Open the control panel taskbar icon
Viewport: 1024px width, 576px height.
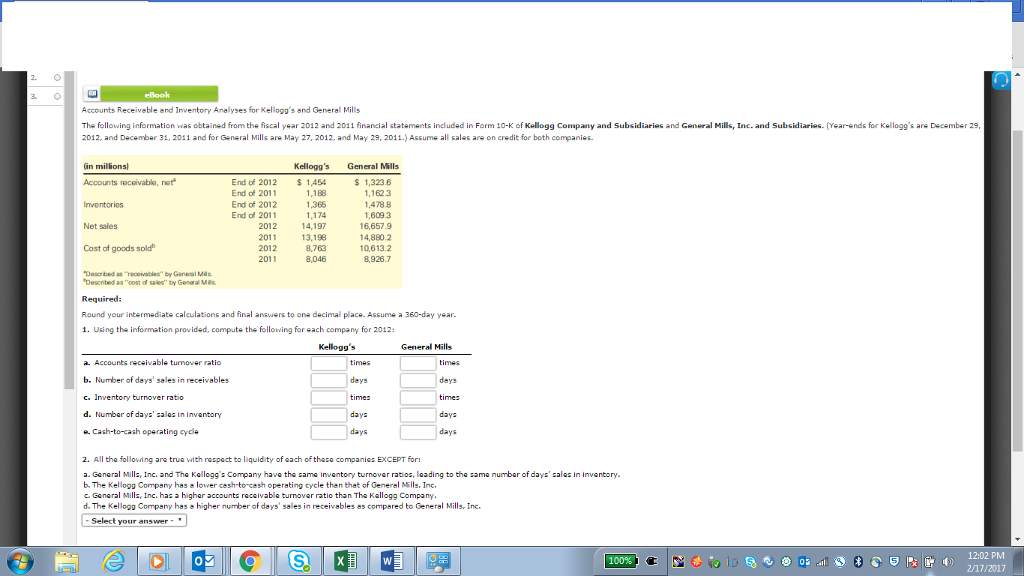(438, 562)
